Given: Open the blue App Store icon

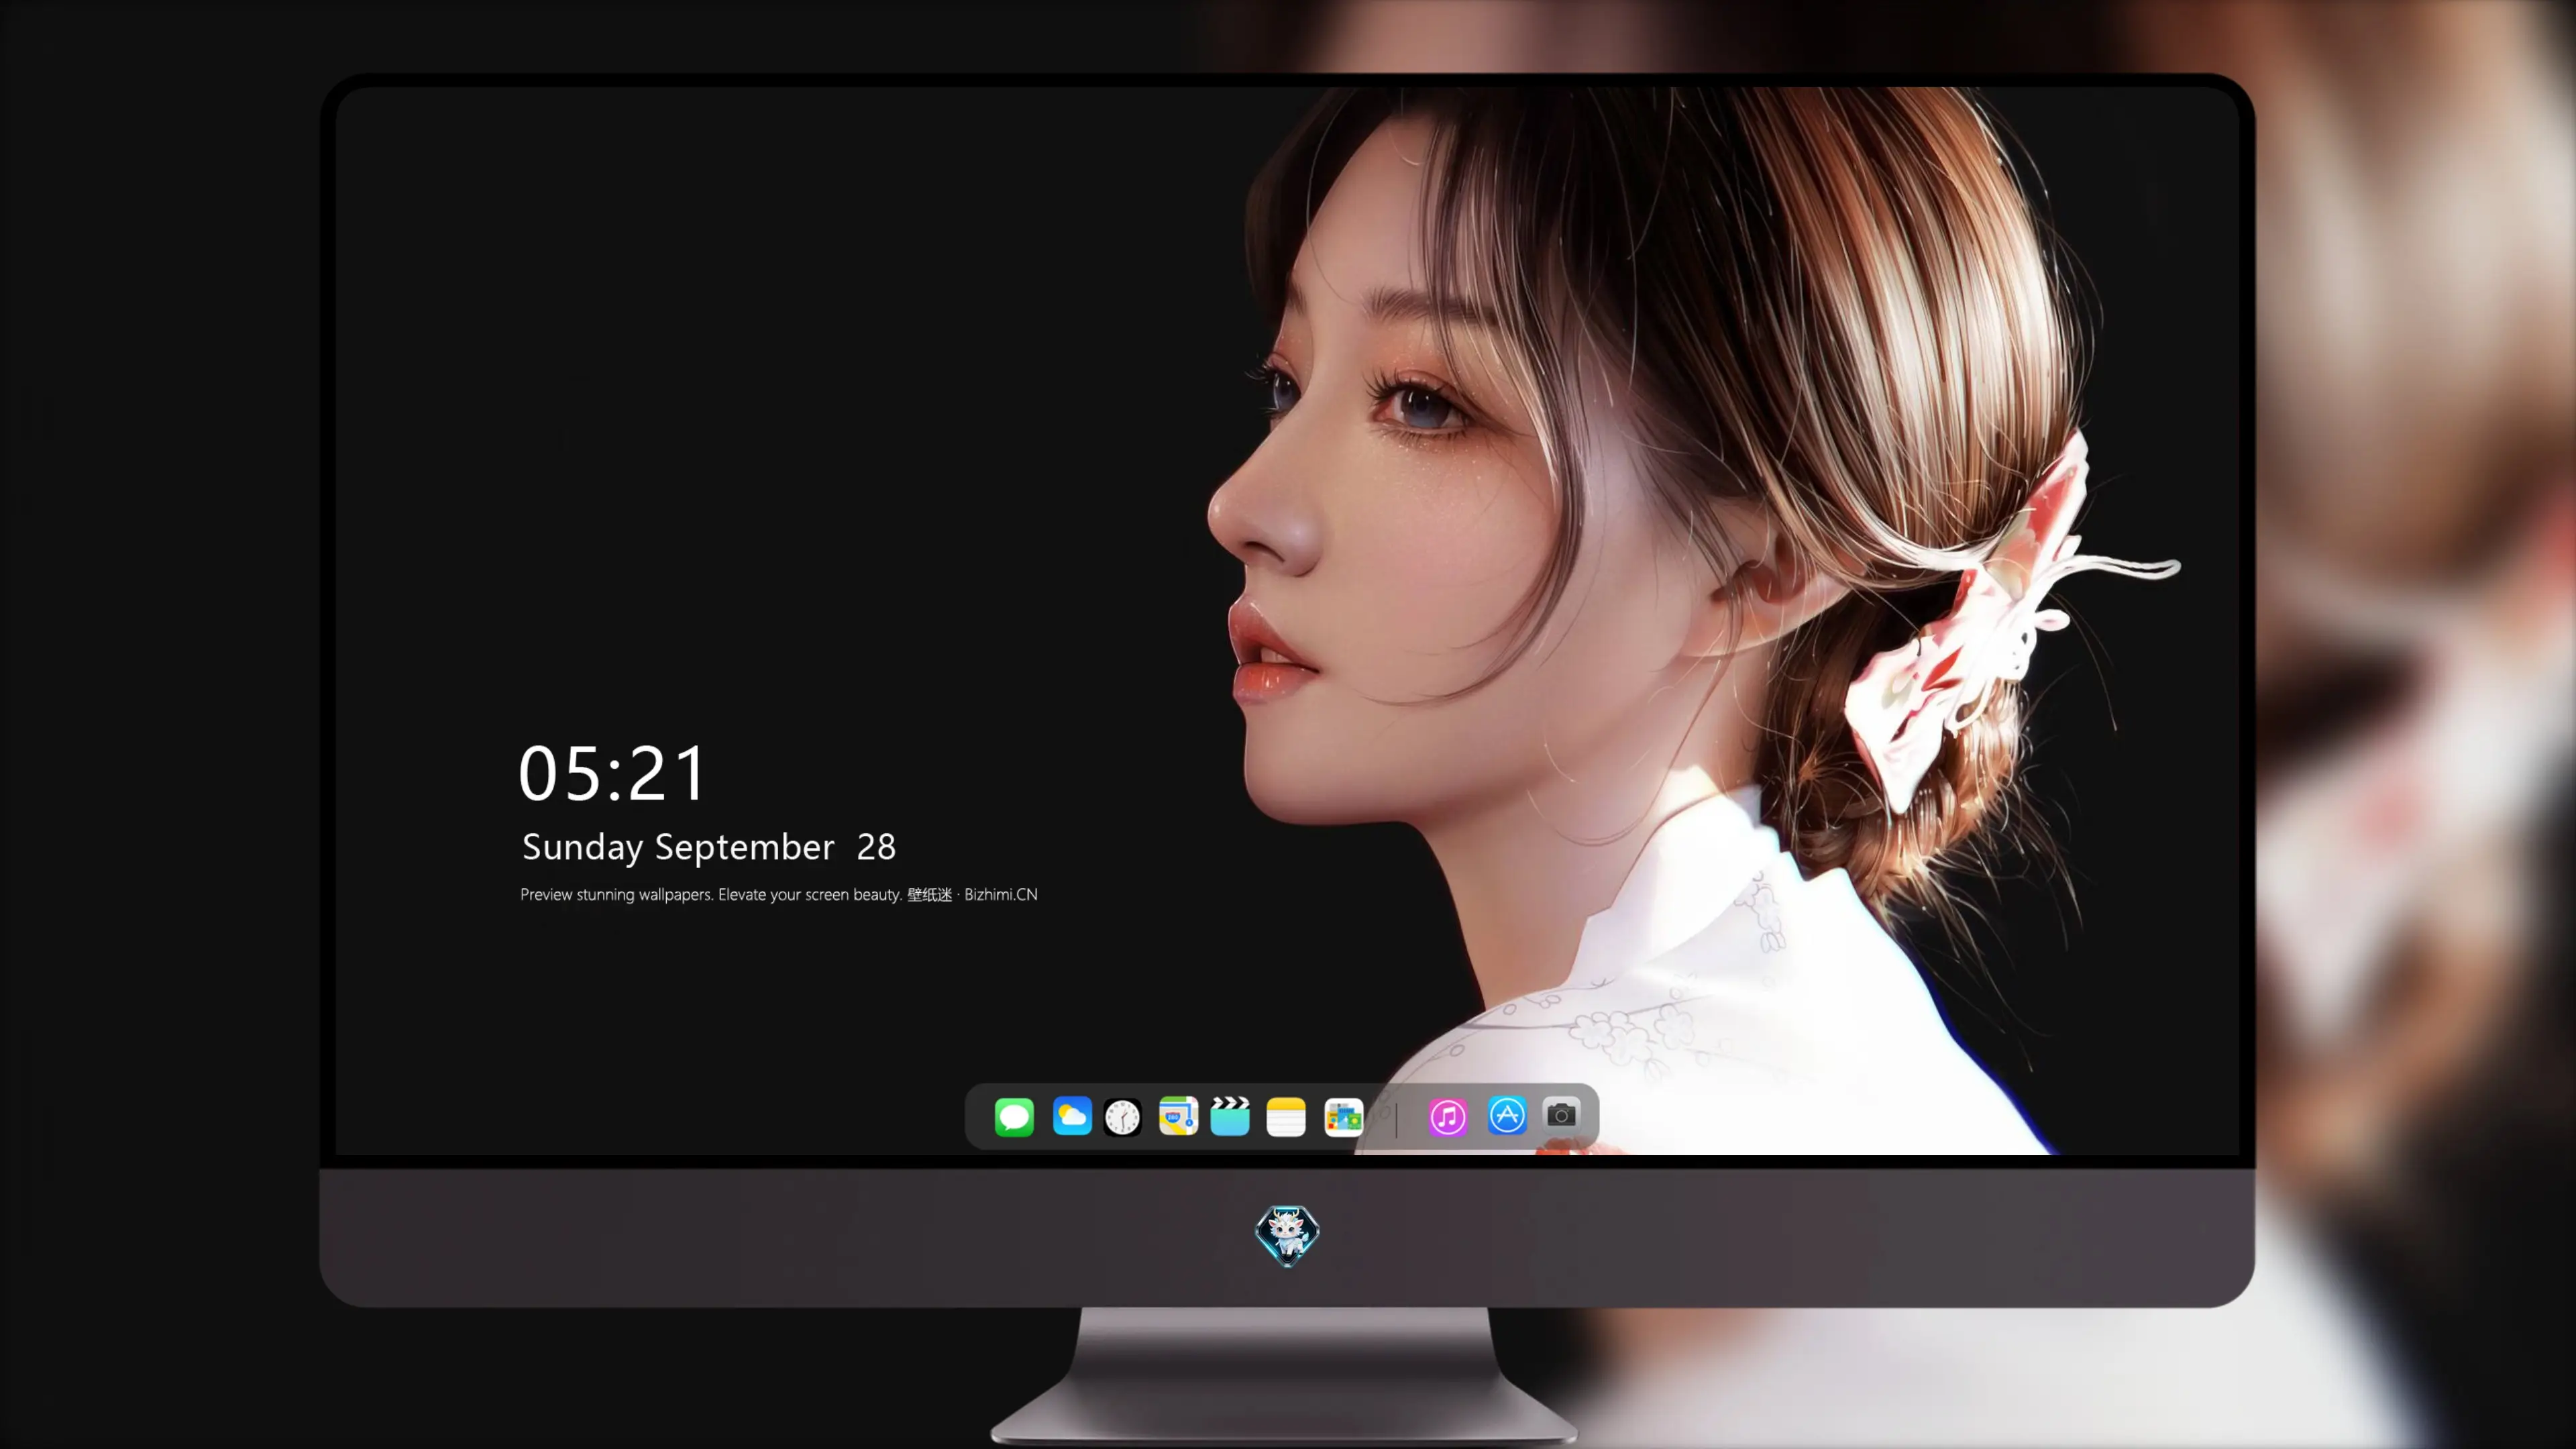Looking at the screenshot, I should coord(1507,1115).
